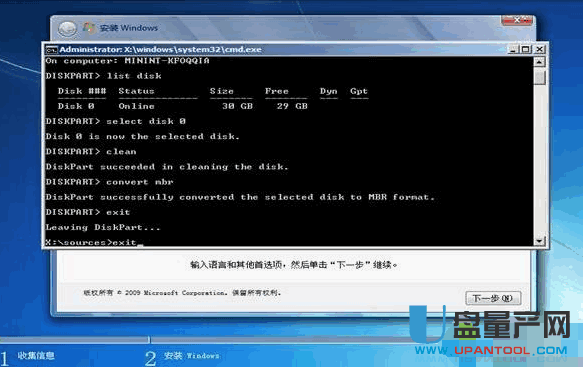Click 'Disk 0' entry in disk table
583x367 pixels.
coord(76,106)
